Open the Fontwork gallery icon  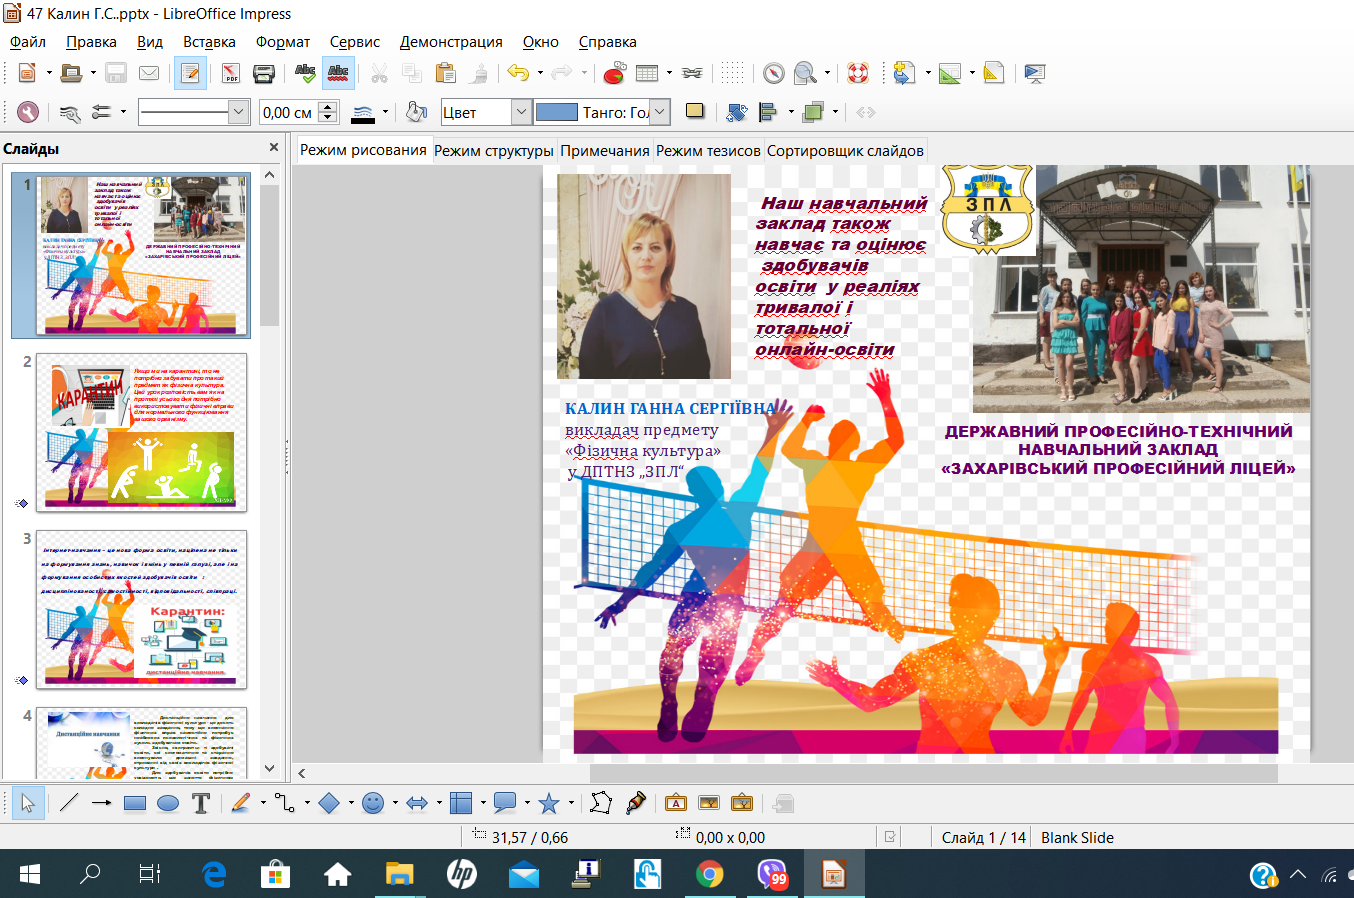point(675,803)
